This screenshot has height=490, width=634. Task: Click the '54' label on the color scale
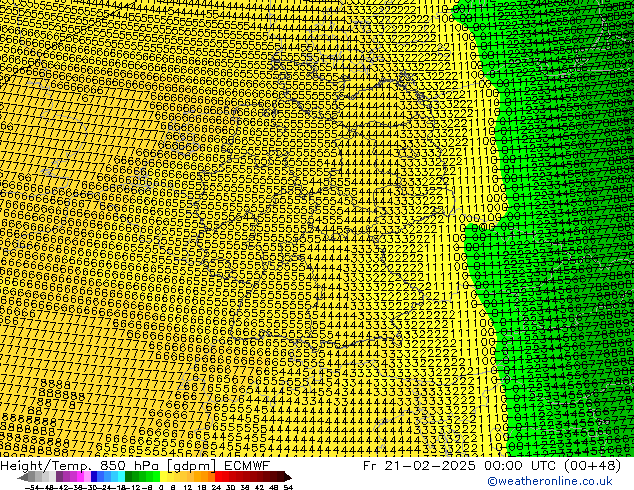pyautogui.click(x=288, y=488)
